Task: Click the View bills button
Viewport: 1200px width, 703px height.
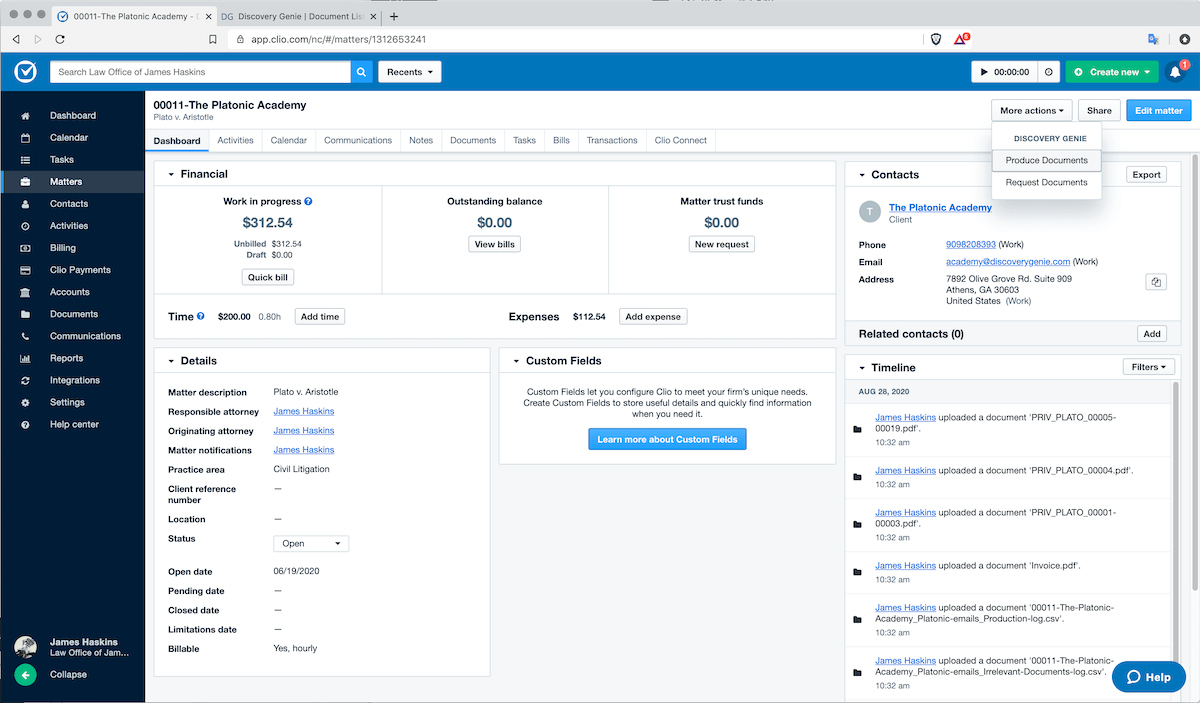Action: [x=495, y=244]
